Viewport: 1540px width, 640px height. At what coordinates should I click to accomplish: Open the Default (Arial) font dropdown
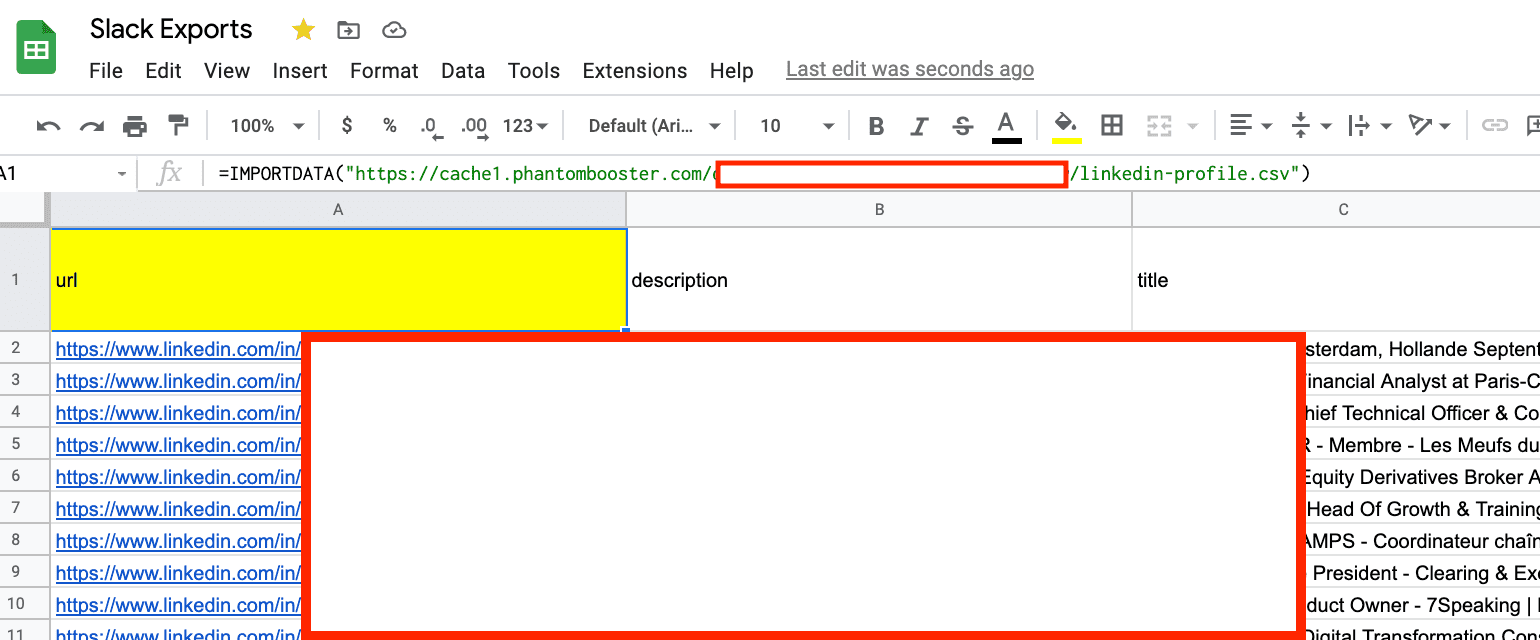pyautogui.click(x=654, y=126)
